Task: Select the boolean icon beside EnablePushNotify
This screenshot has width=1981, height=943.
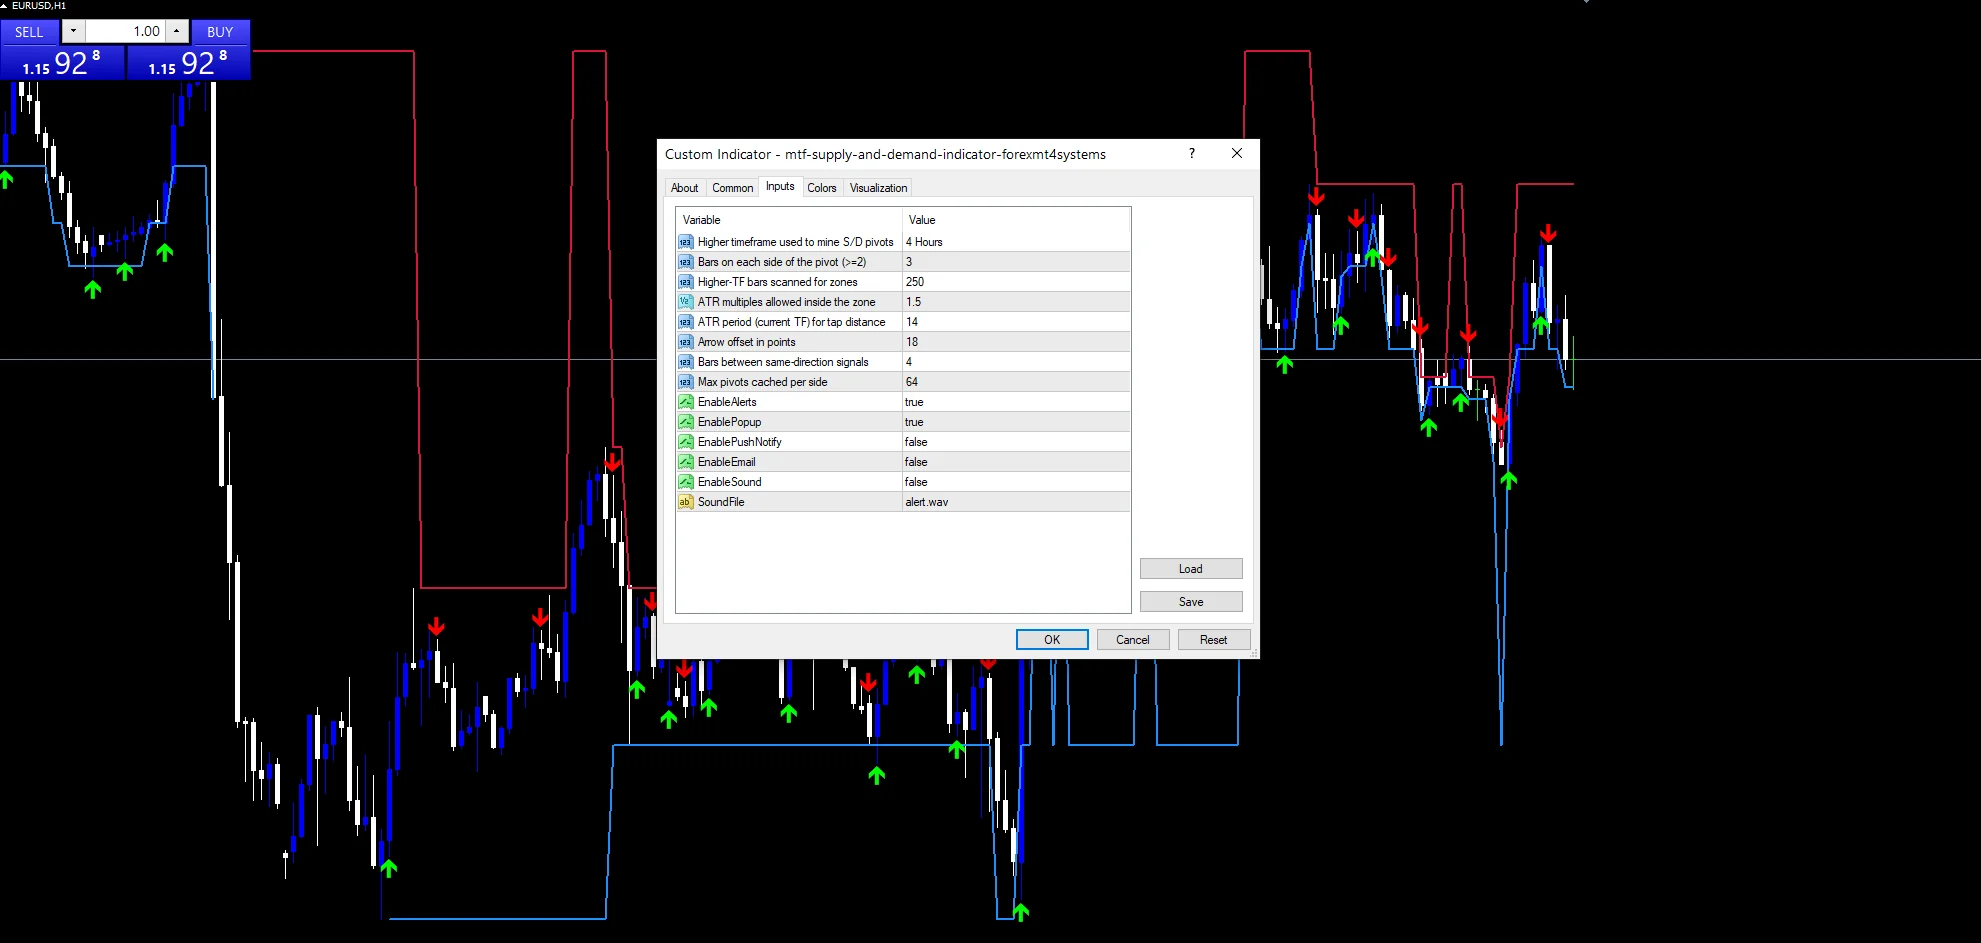Action: click(x=686, y=442)
